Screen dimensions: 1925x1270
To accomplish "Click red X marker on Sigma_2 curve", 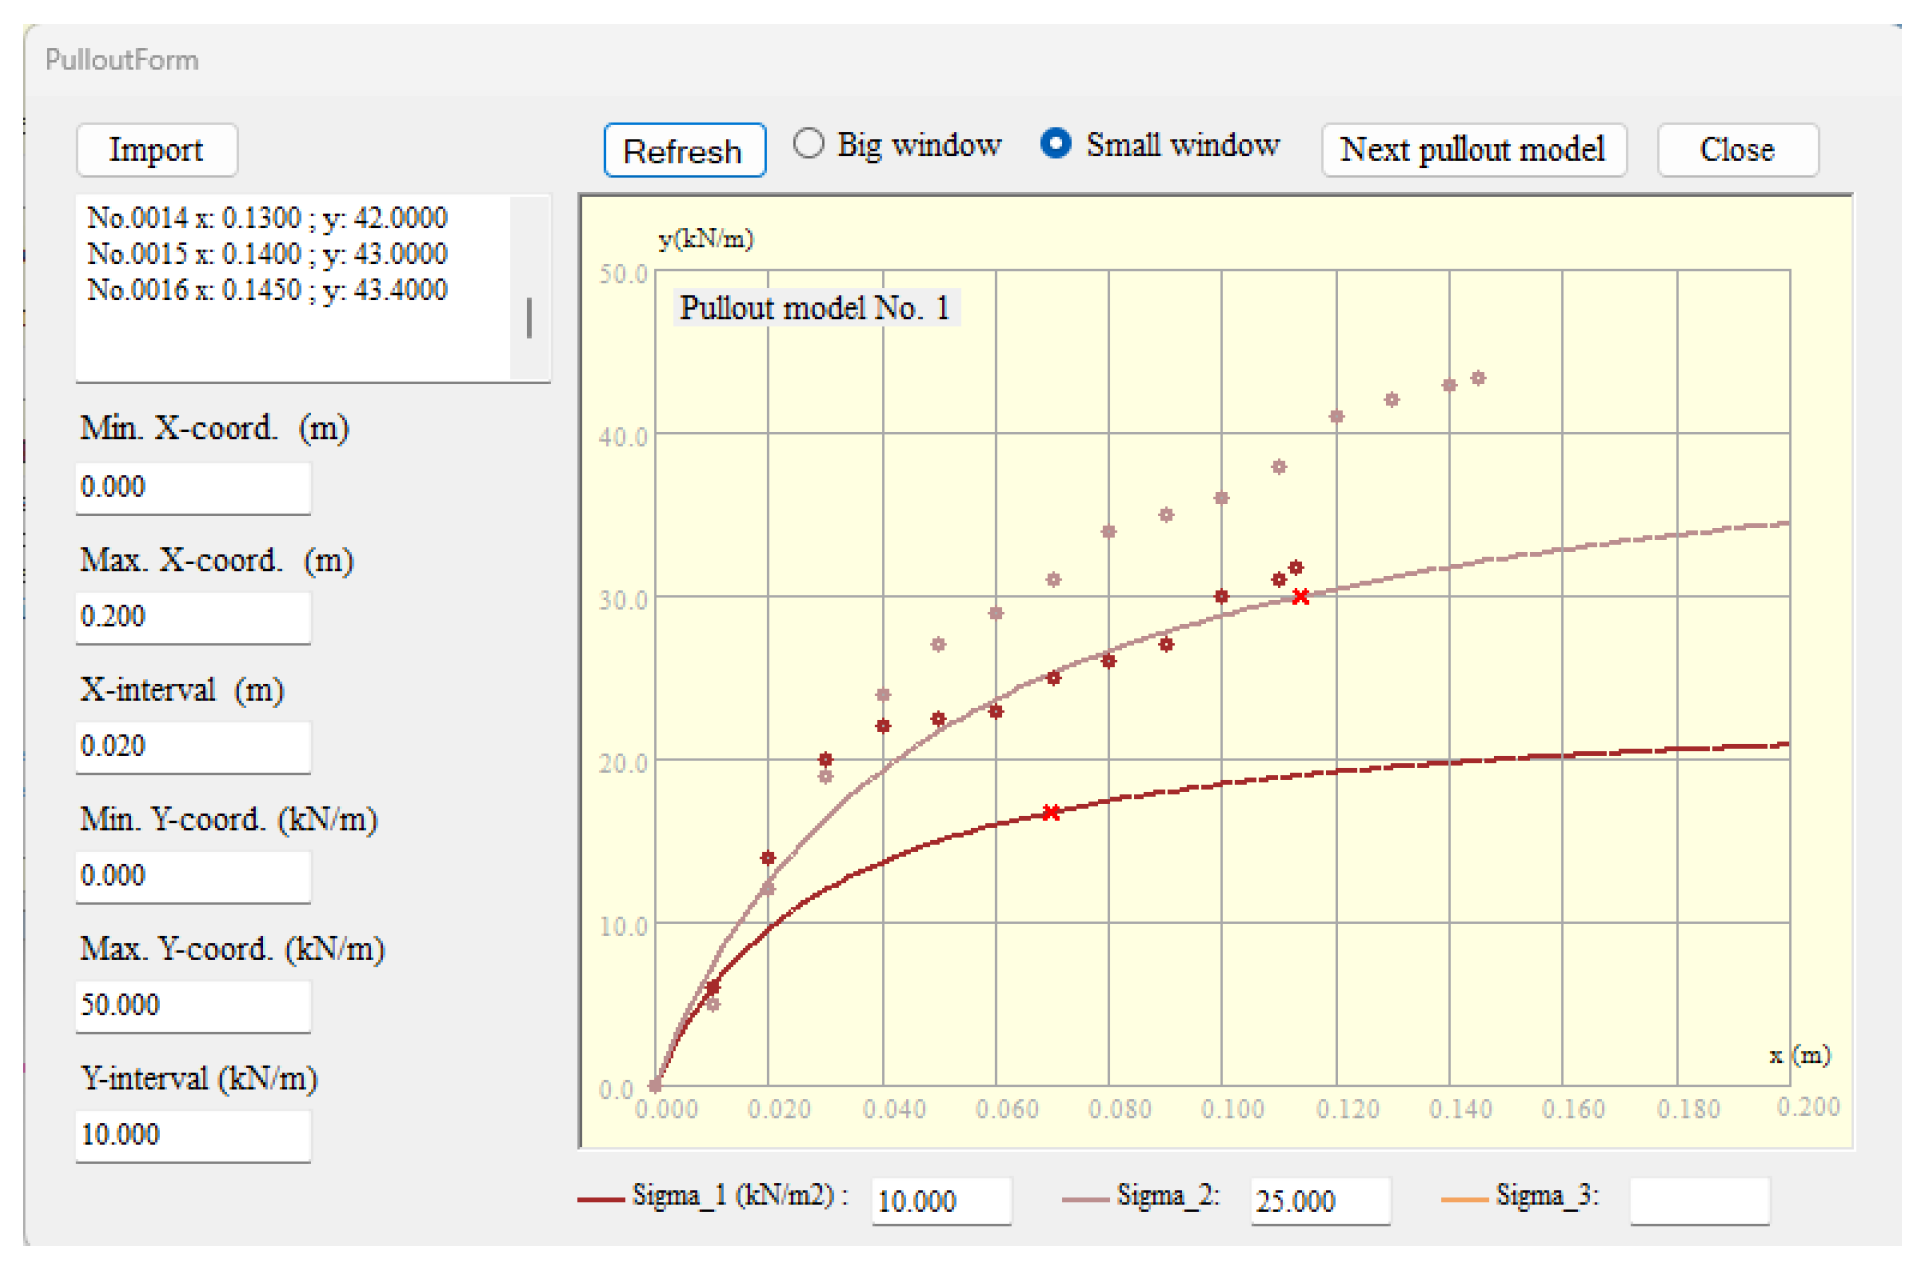I will click(x=1299, y=597).
